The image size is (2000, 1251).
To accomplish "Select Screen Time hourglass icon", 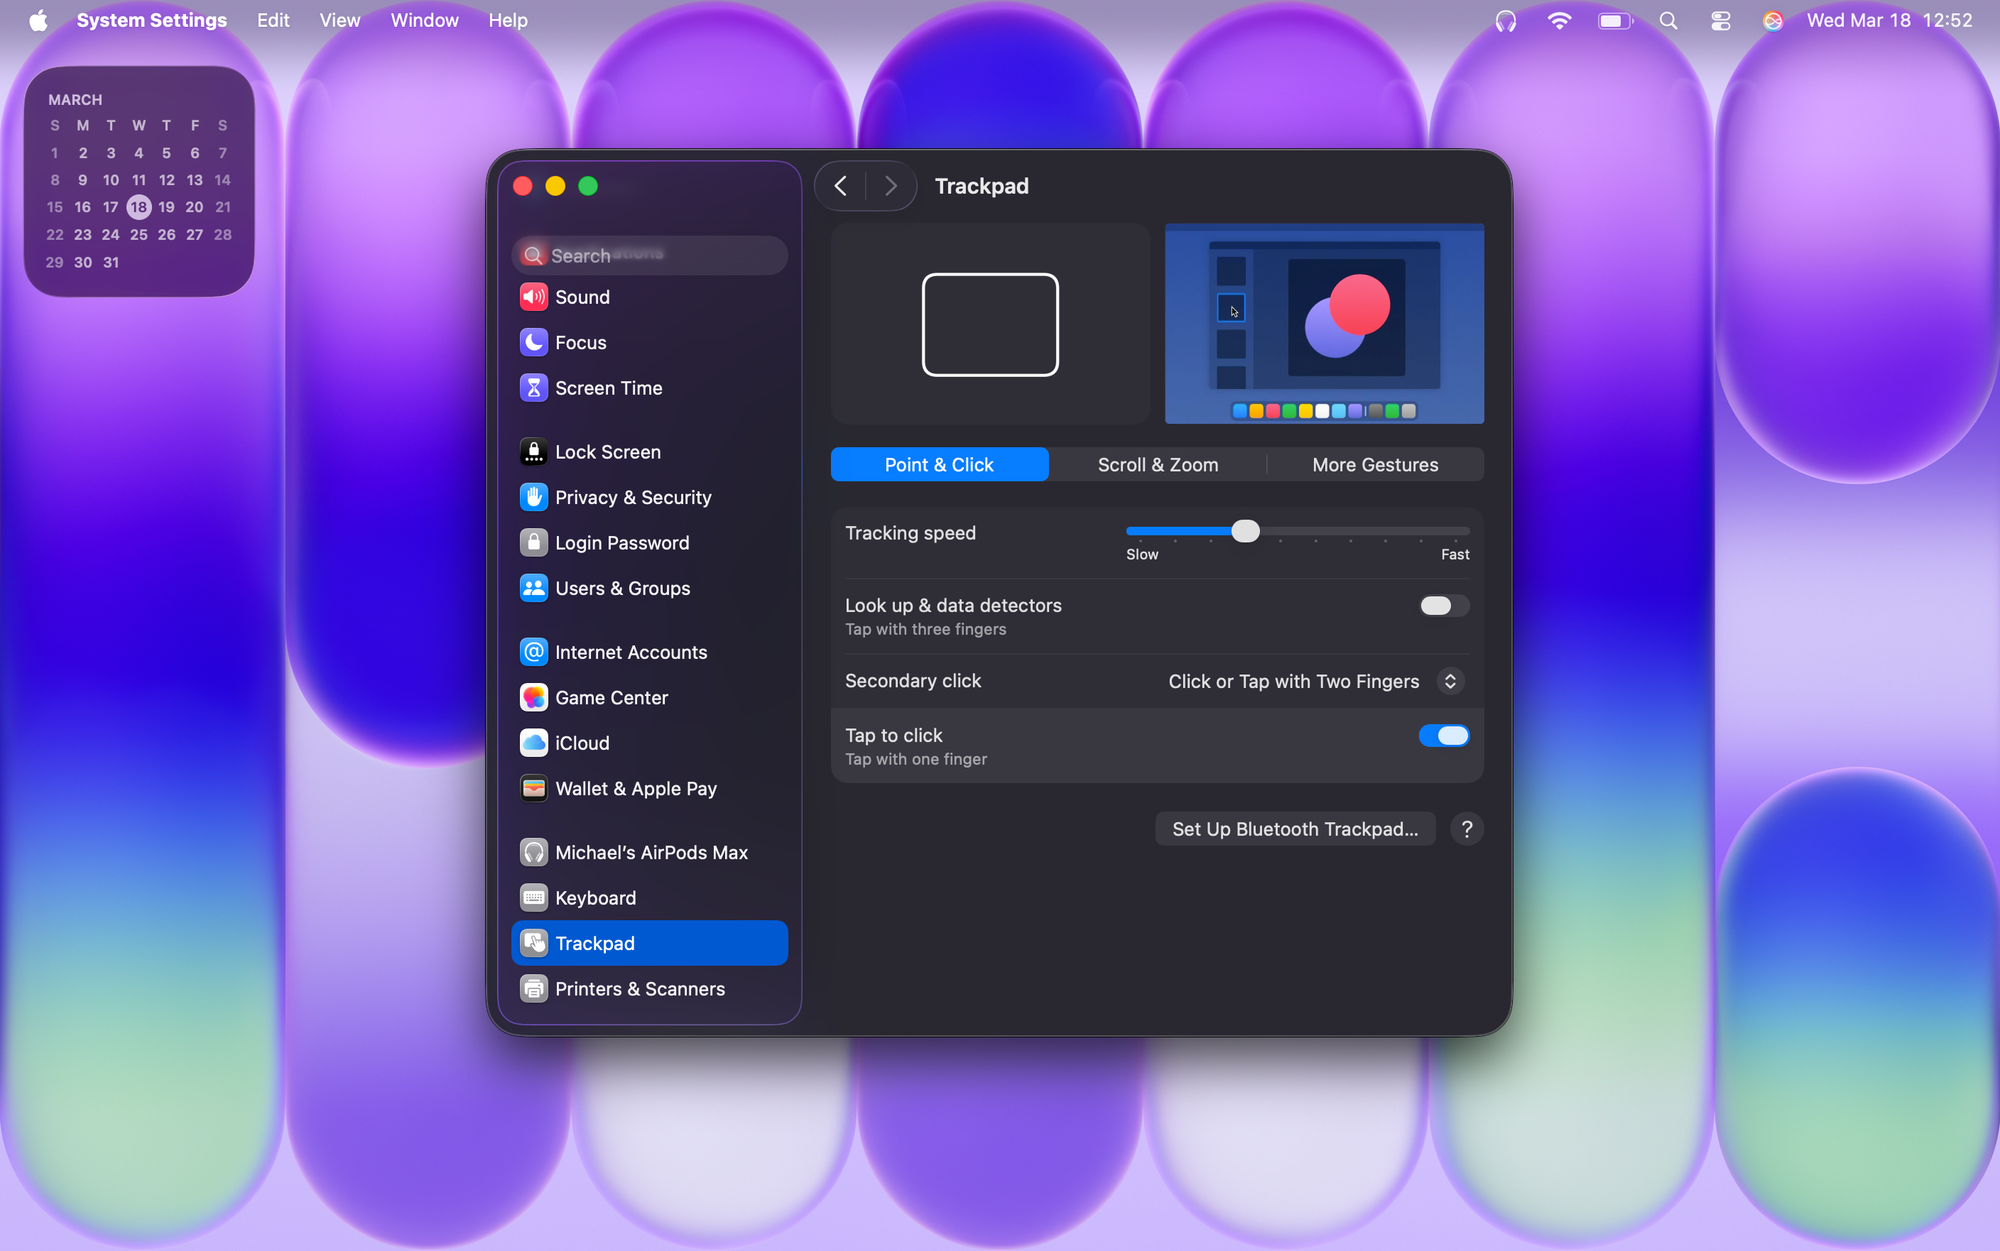I will [533, 388].
